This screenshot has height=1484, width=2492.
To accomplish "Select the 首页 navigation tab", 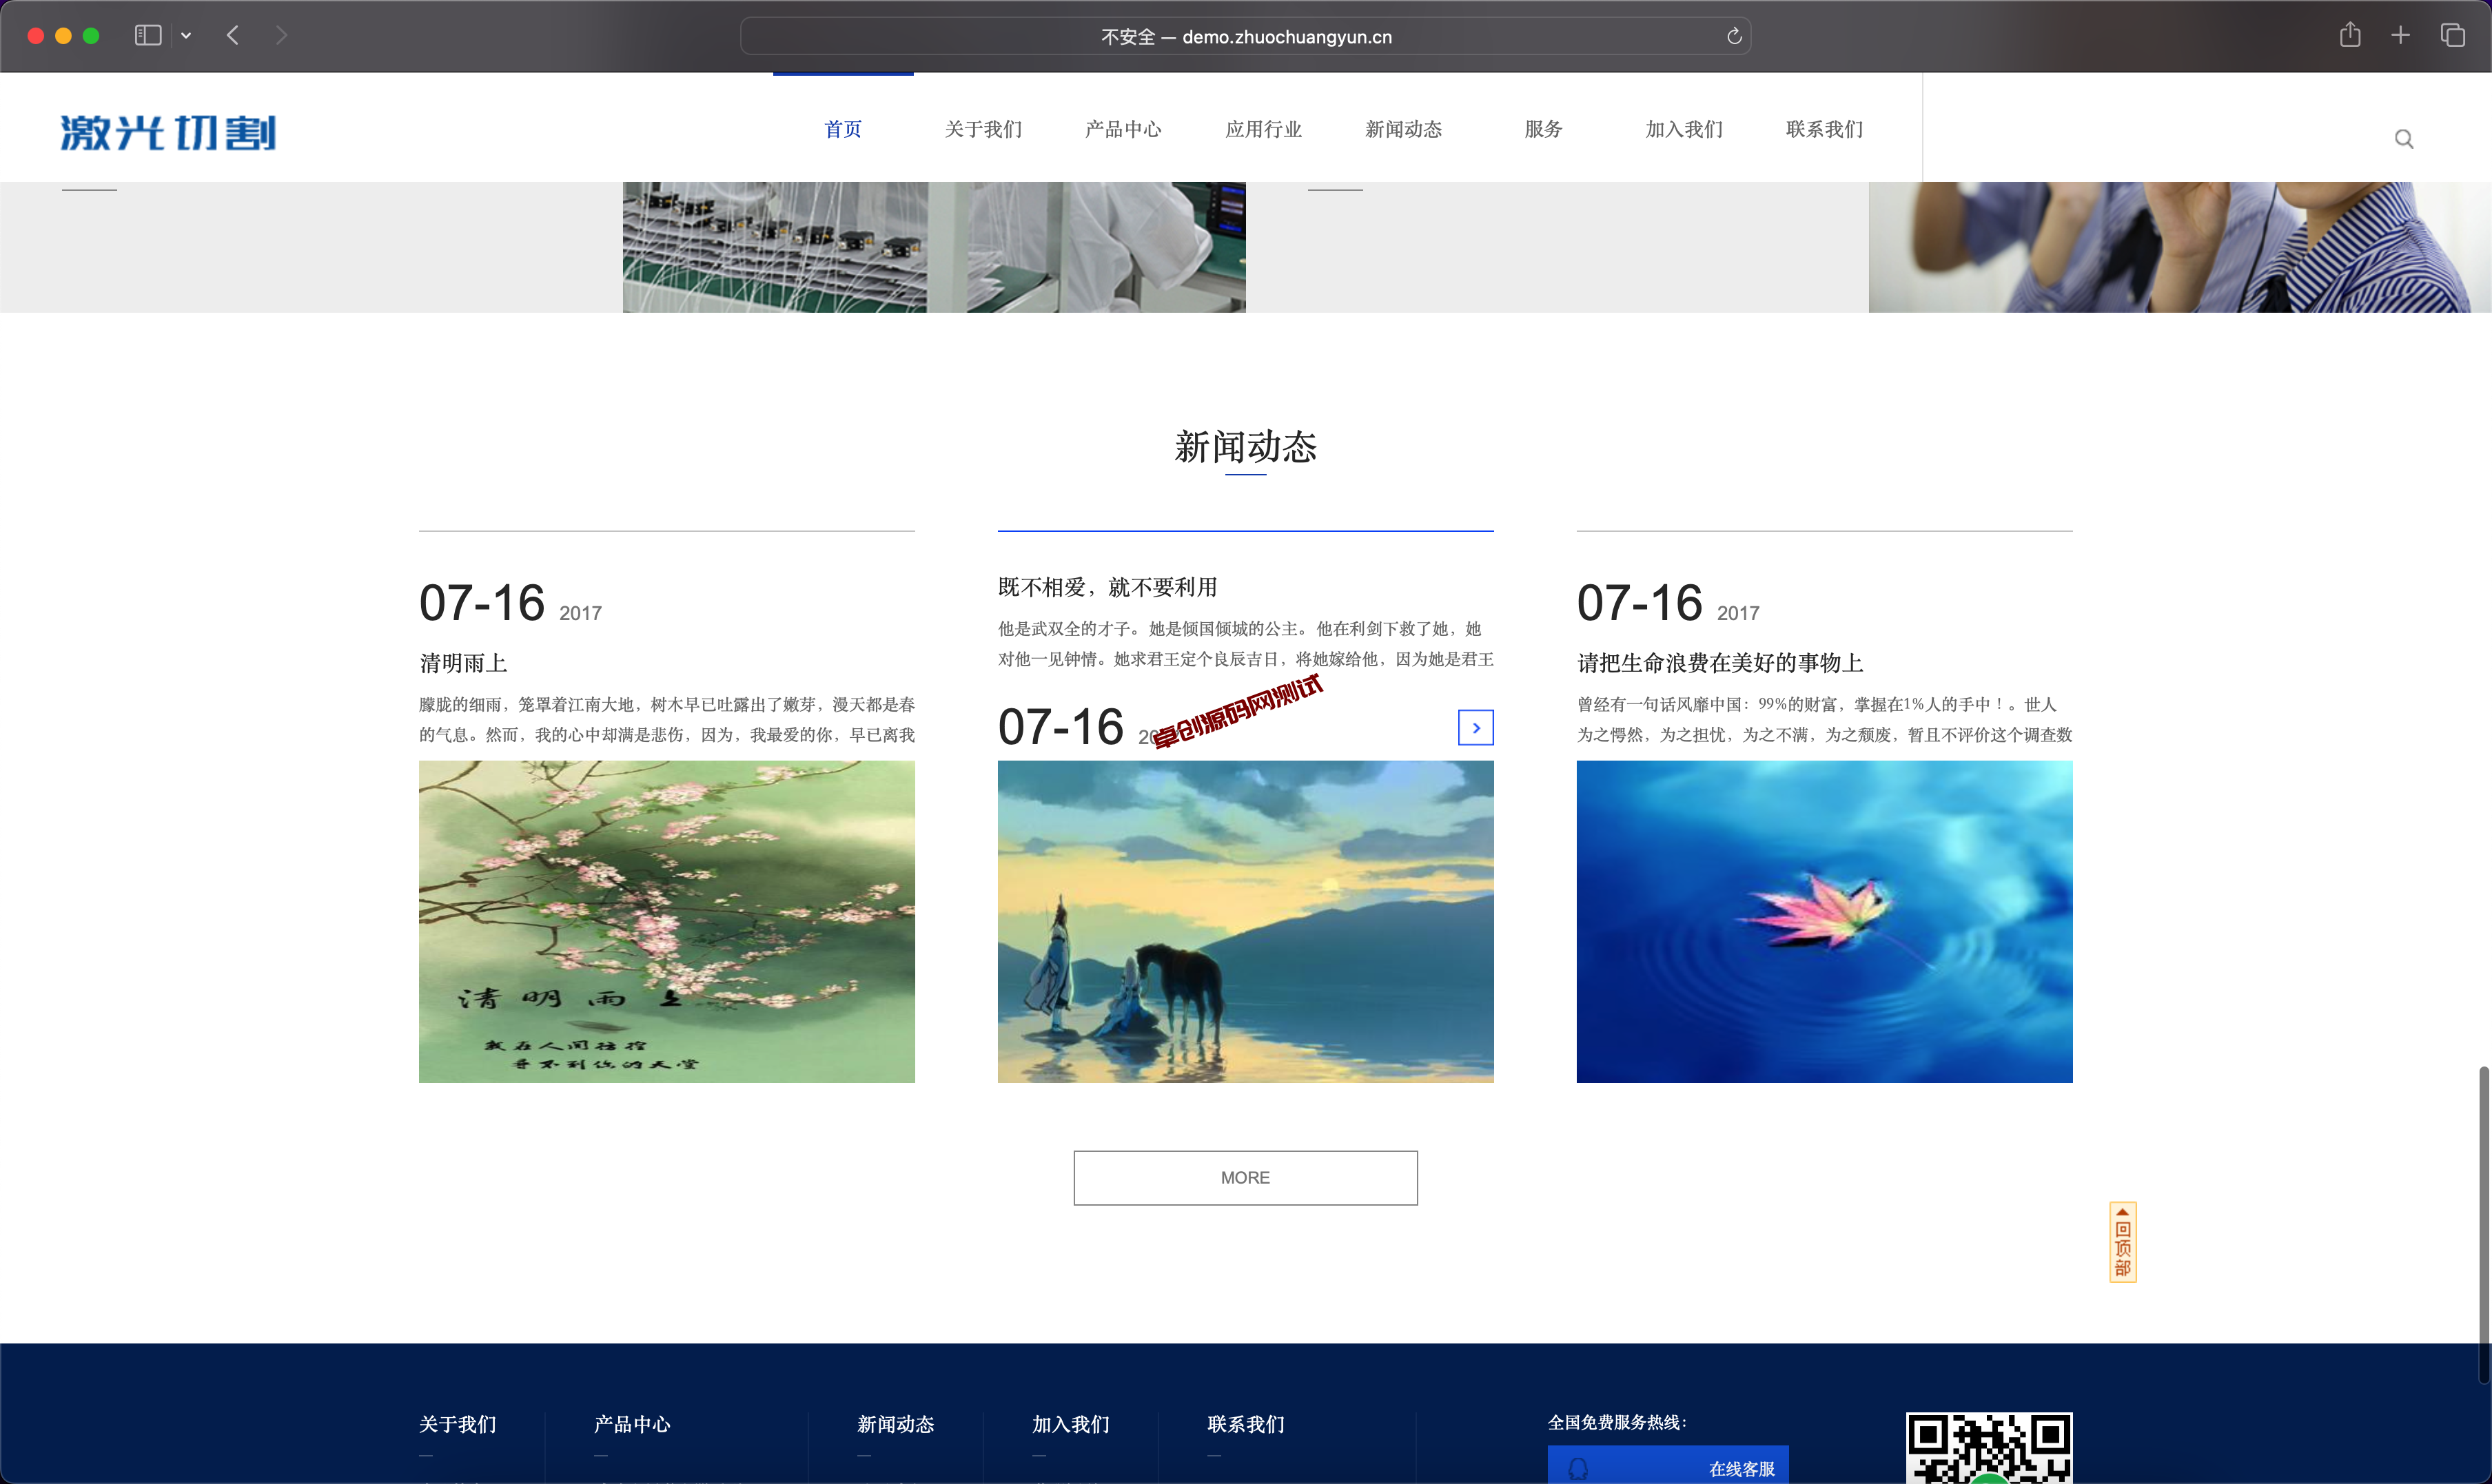I will pos(843,129).
